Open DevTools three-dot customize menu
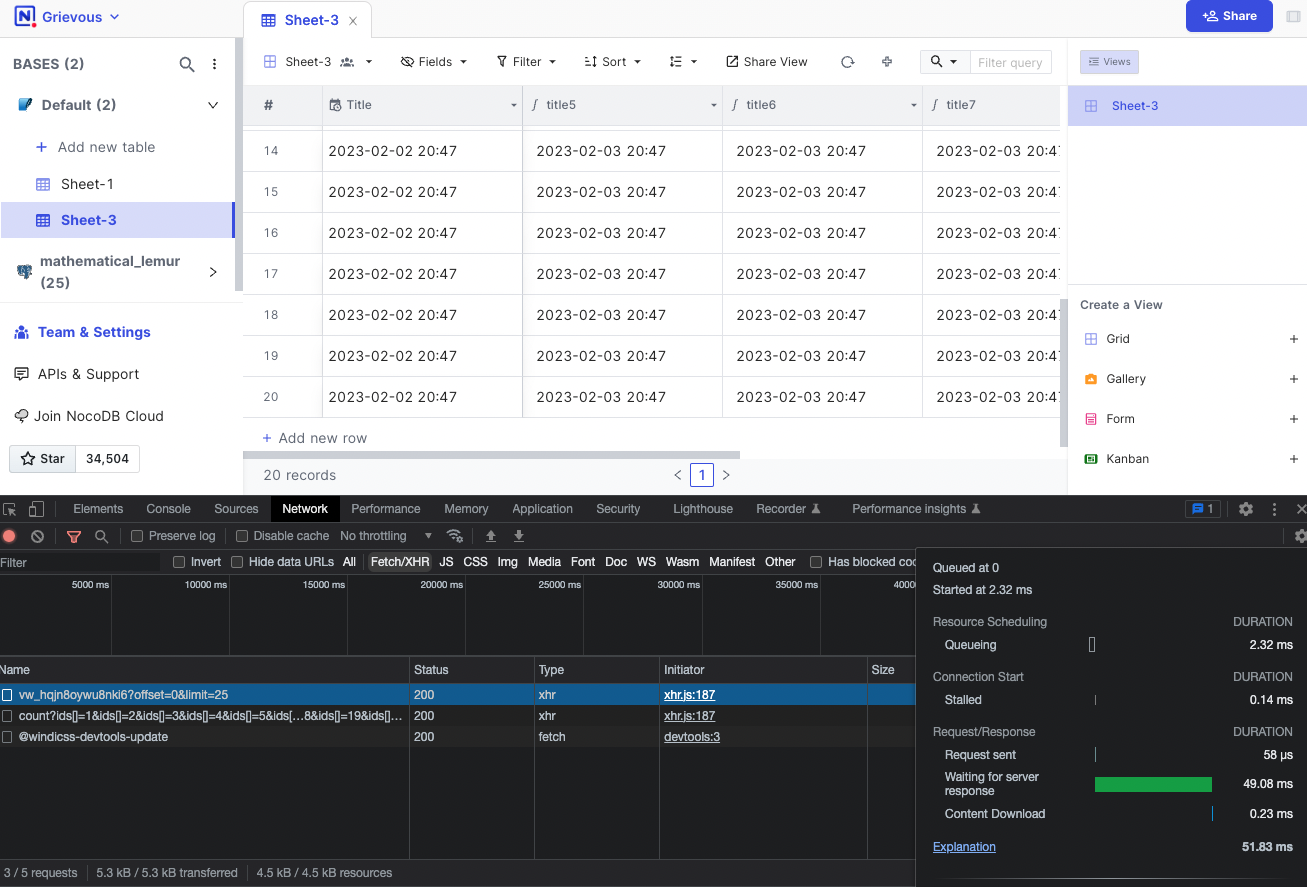The width and height of the screenshot is (1307, 887). click(1275, 509)
